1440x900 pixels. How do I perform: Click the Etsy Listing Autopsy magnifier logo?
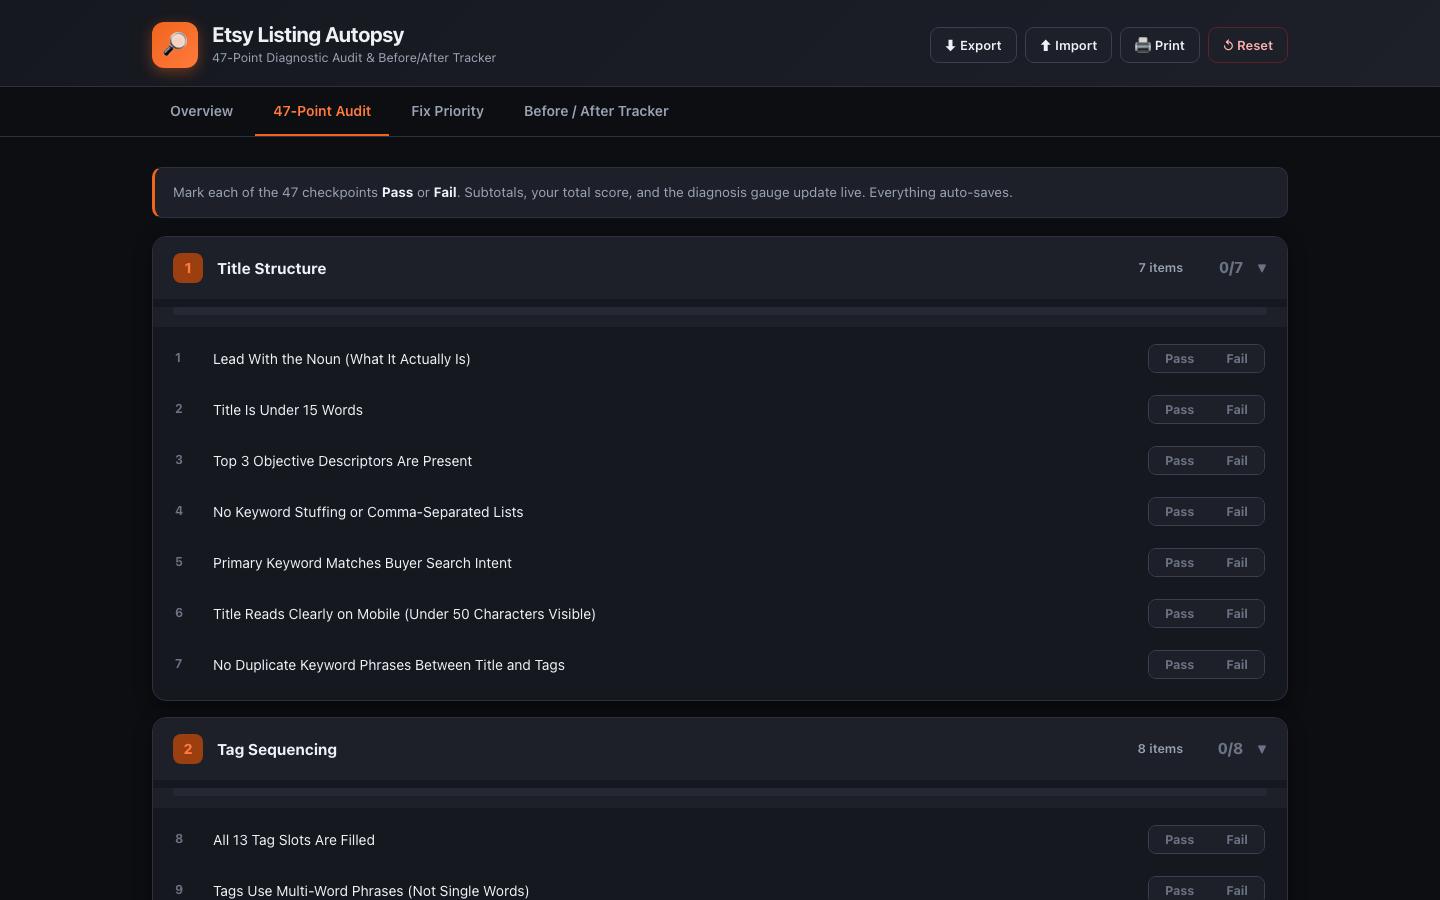[x=175, y=45]
